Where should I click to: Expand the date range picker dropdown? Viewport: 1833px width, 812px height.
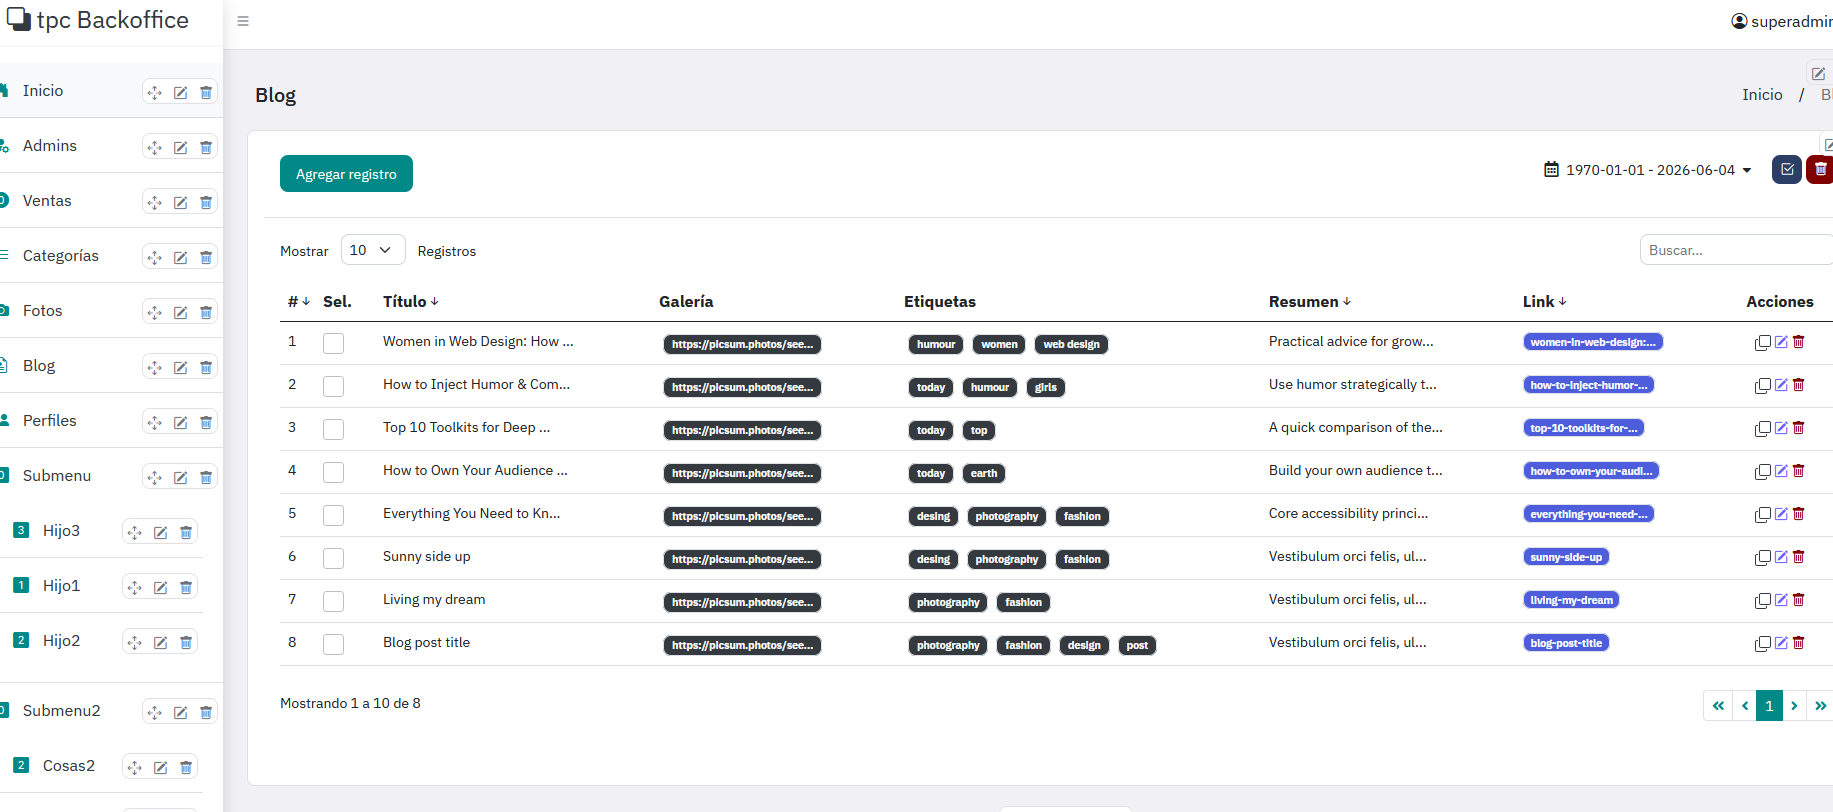click(x=1648, y=170)
